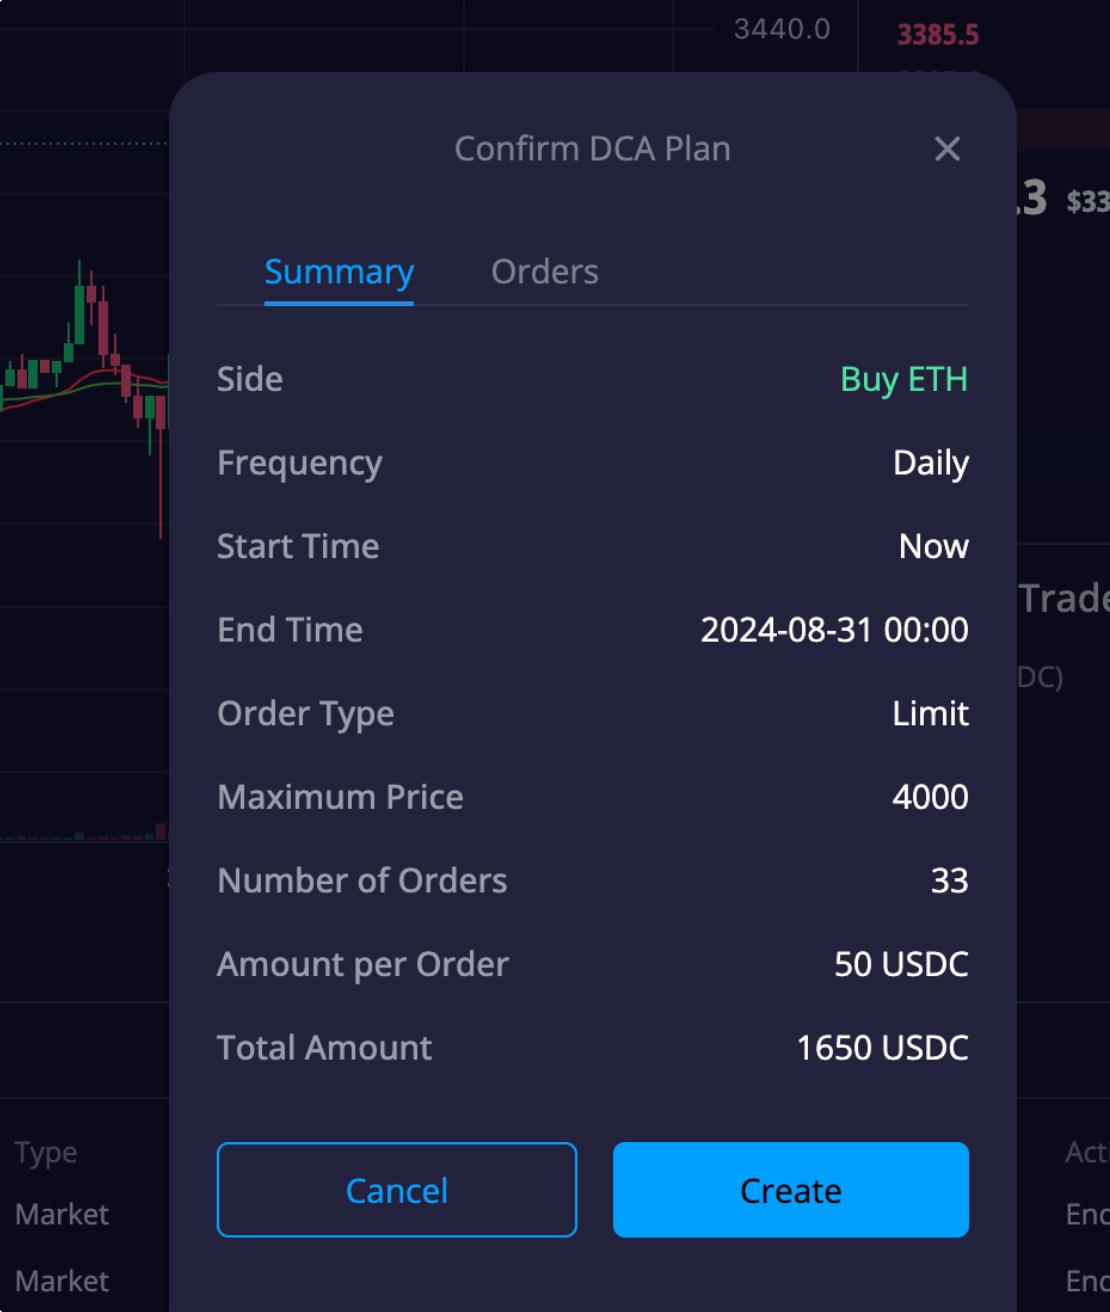Click the candlestick chart behind the dialog
Image resolution: width=1110 pixels, height=1312 pixels.
pyautogui.click(x=85, y=400)
